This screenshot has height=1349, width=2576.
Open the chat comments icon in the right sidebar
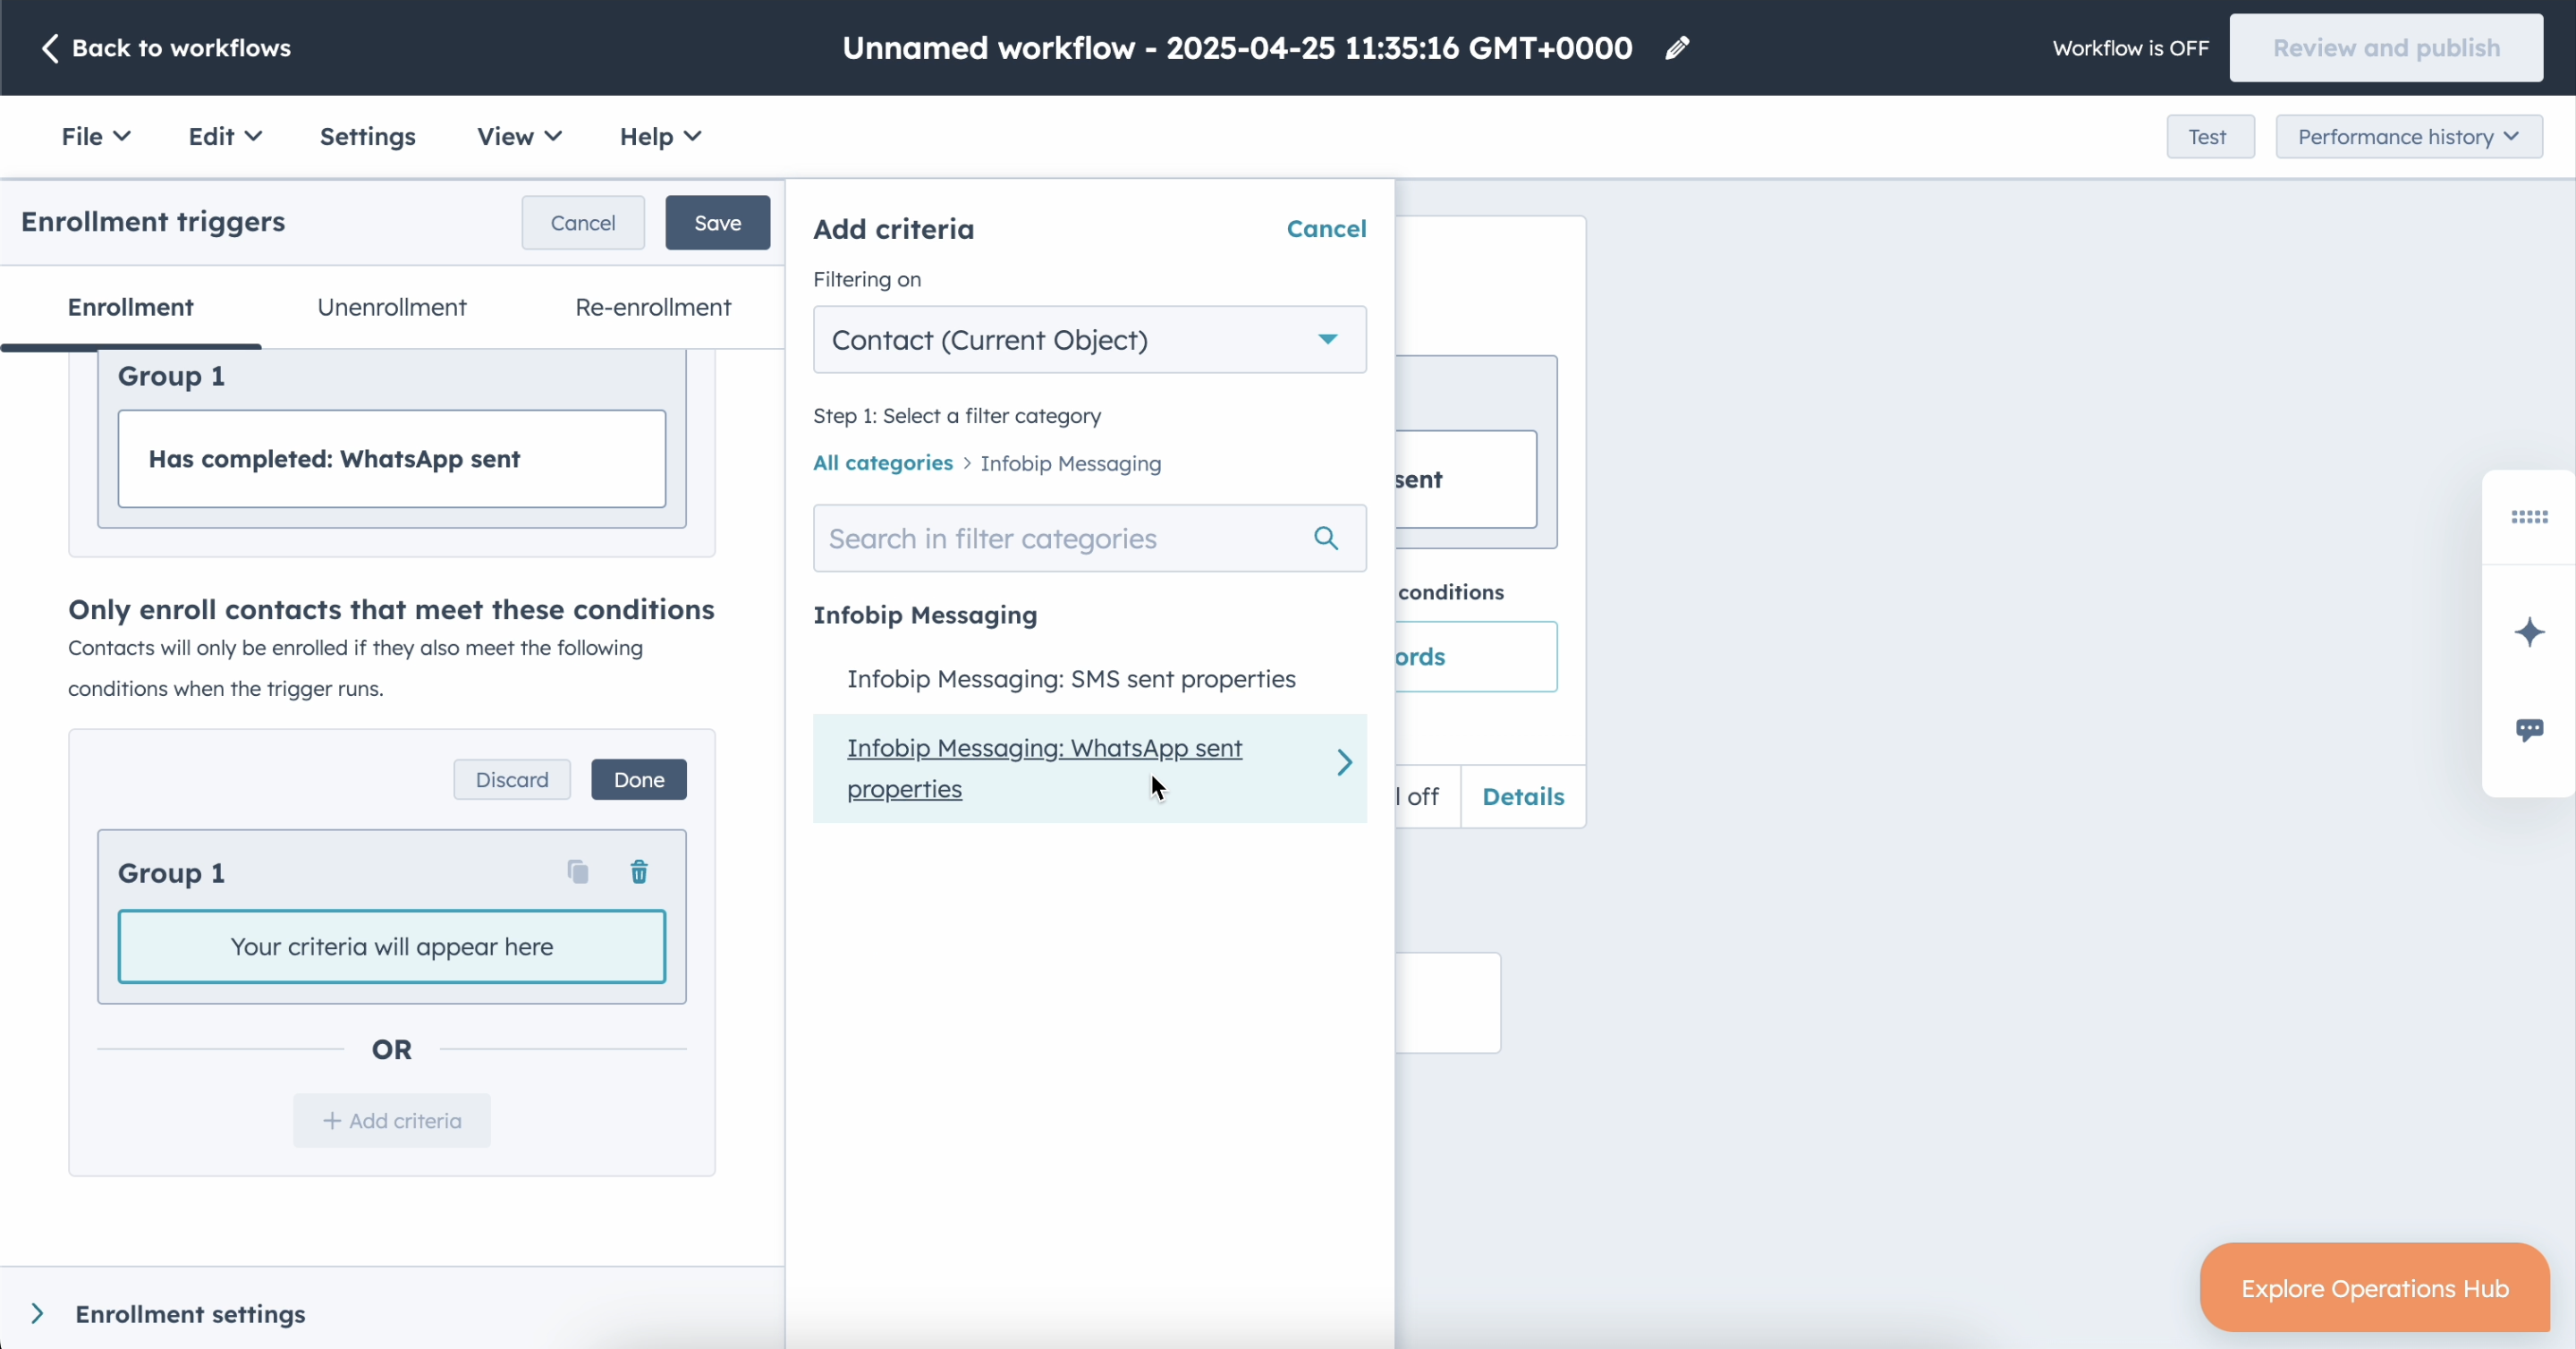(x=2529, y=730)
